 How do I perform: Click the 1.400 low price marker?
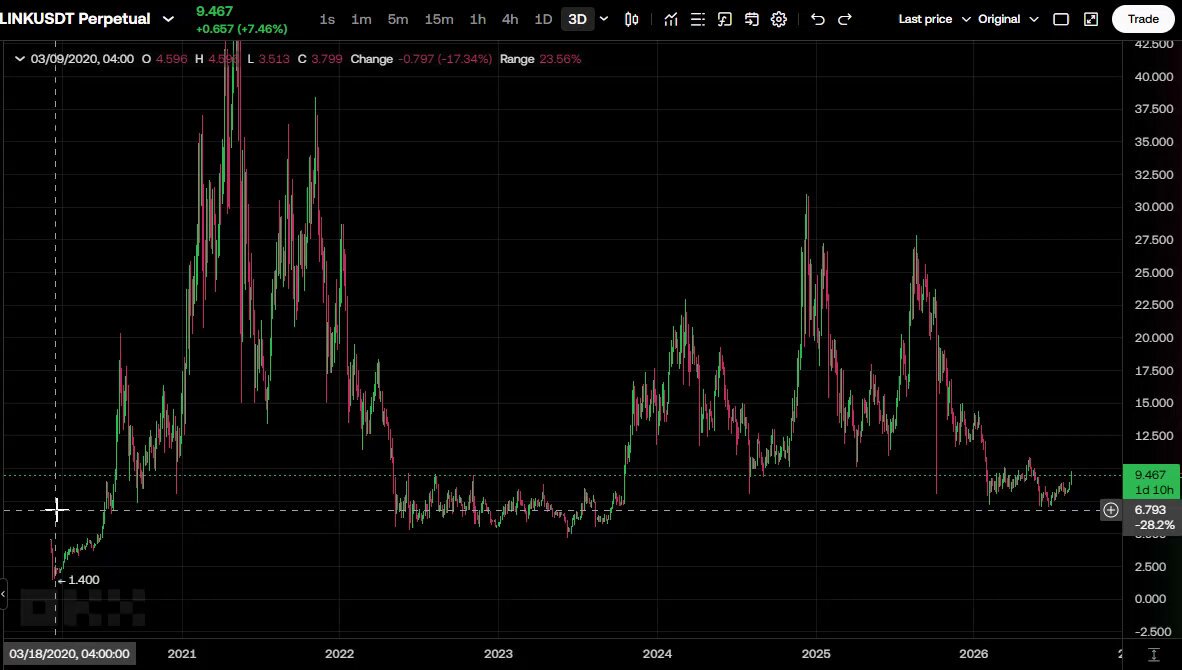pyautogui.click(x=79, y=580)
